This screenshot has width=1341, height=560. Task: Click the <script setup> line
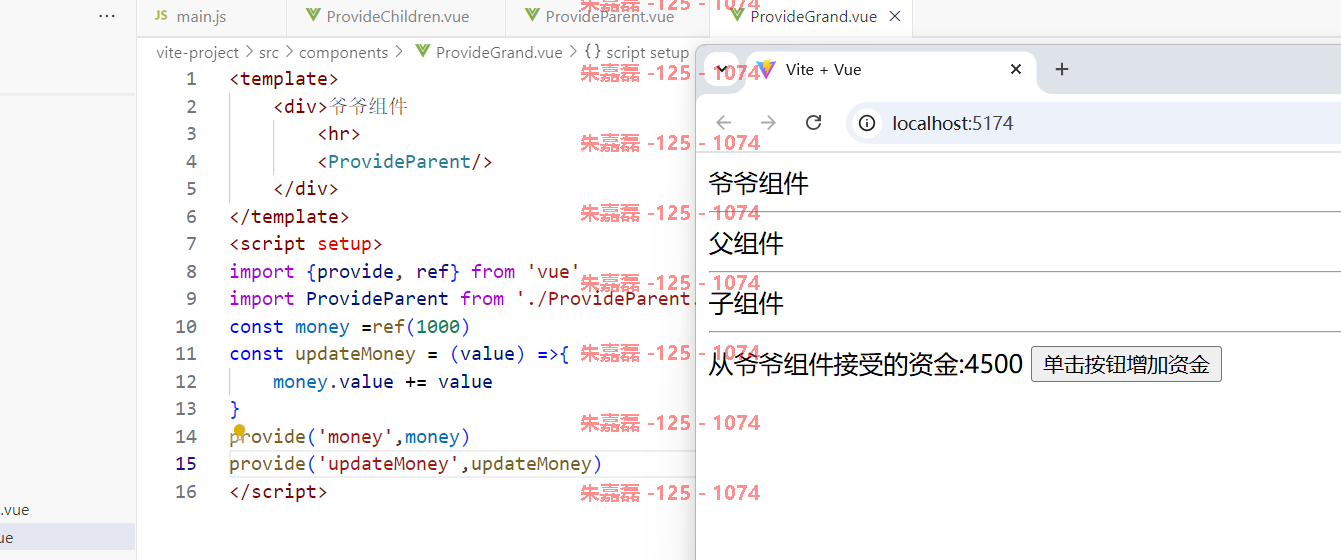(x=306, y=244)
